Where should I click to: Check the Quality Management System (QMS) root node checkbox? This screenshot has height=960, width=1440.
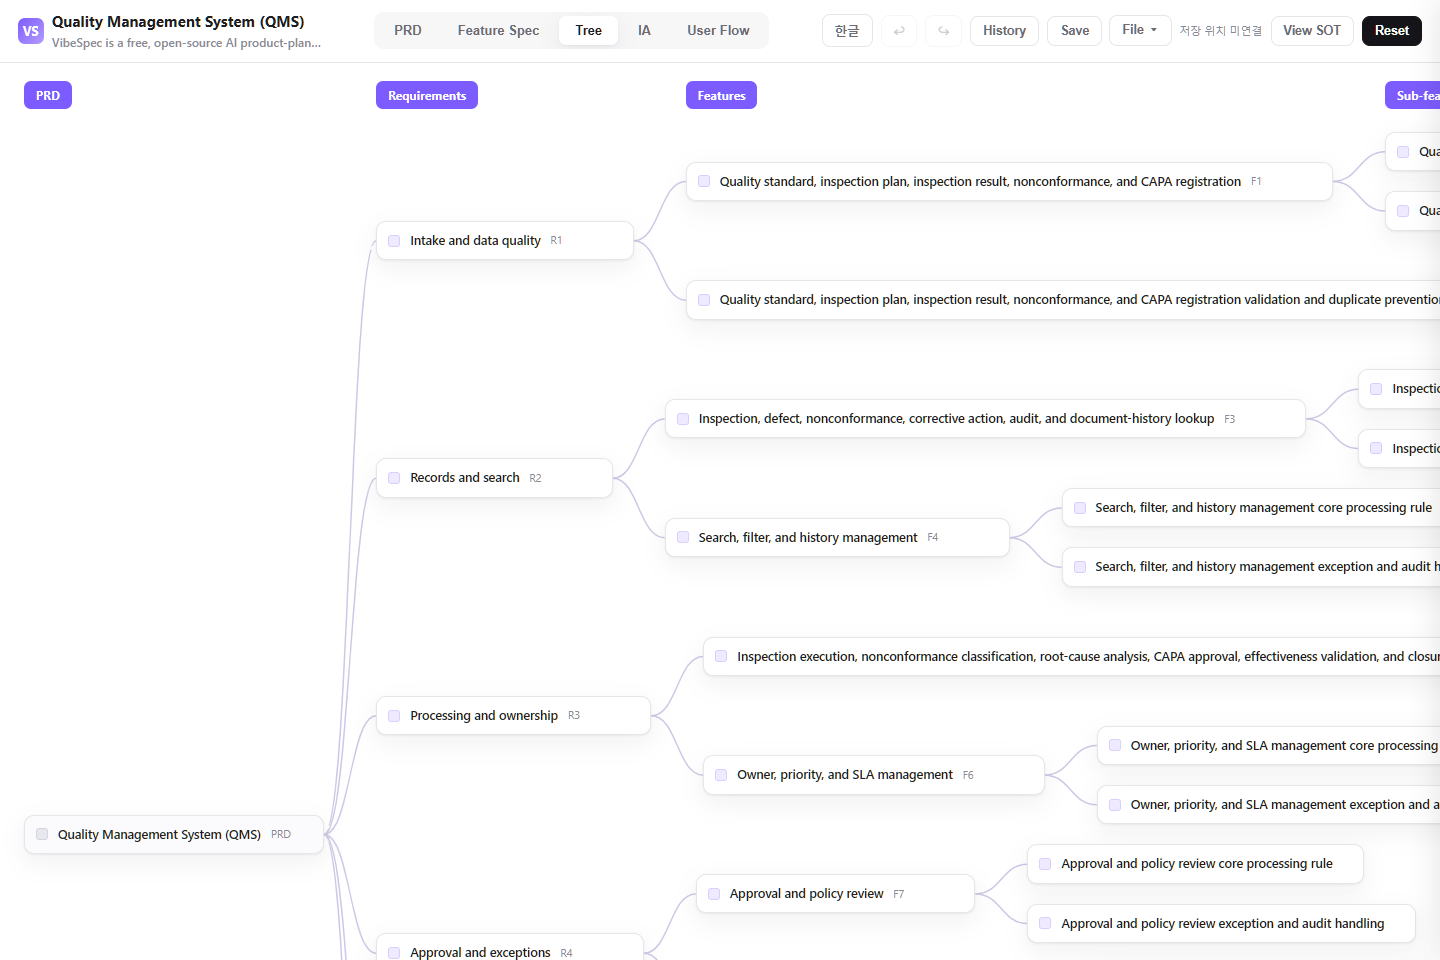click(x=42, y=834)
